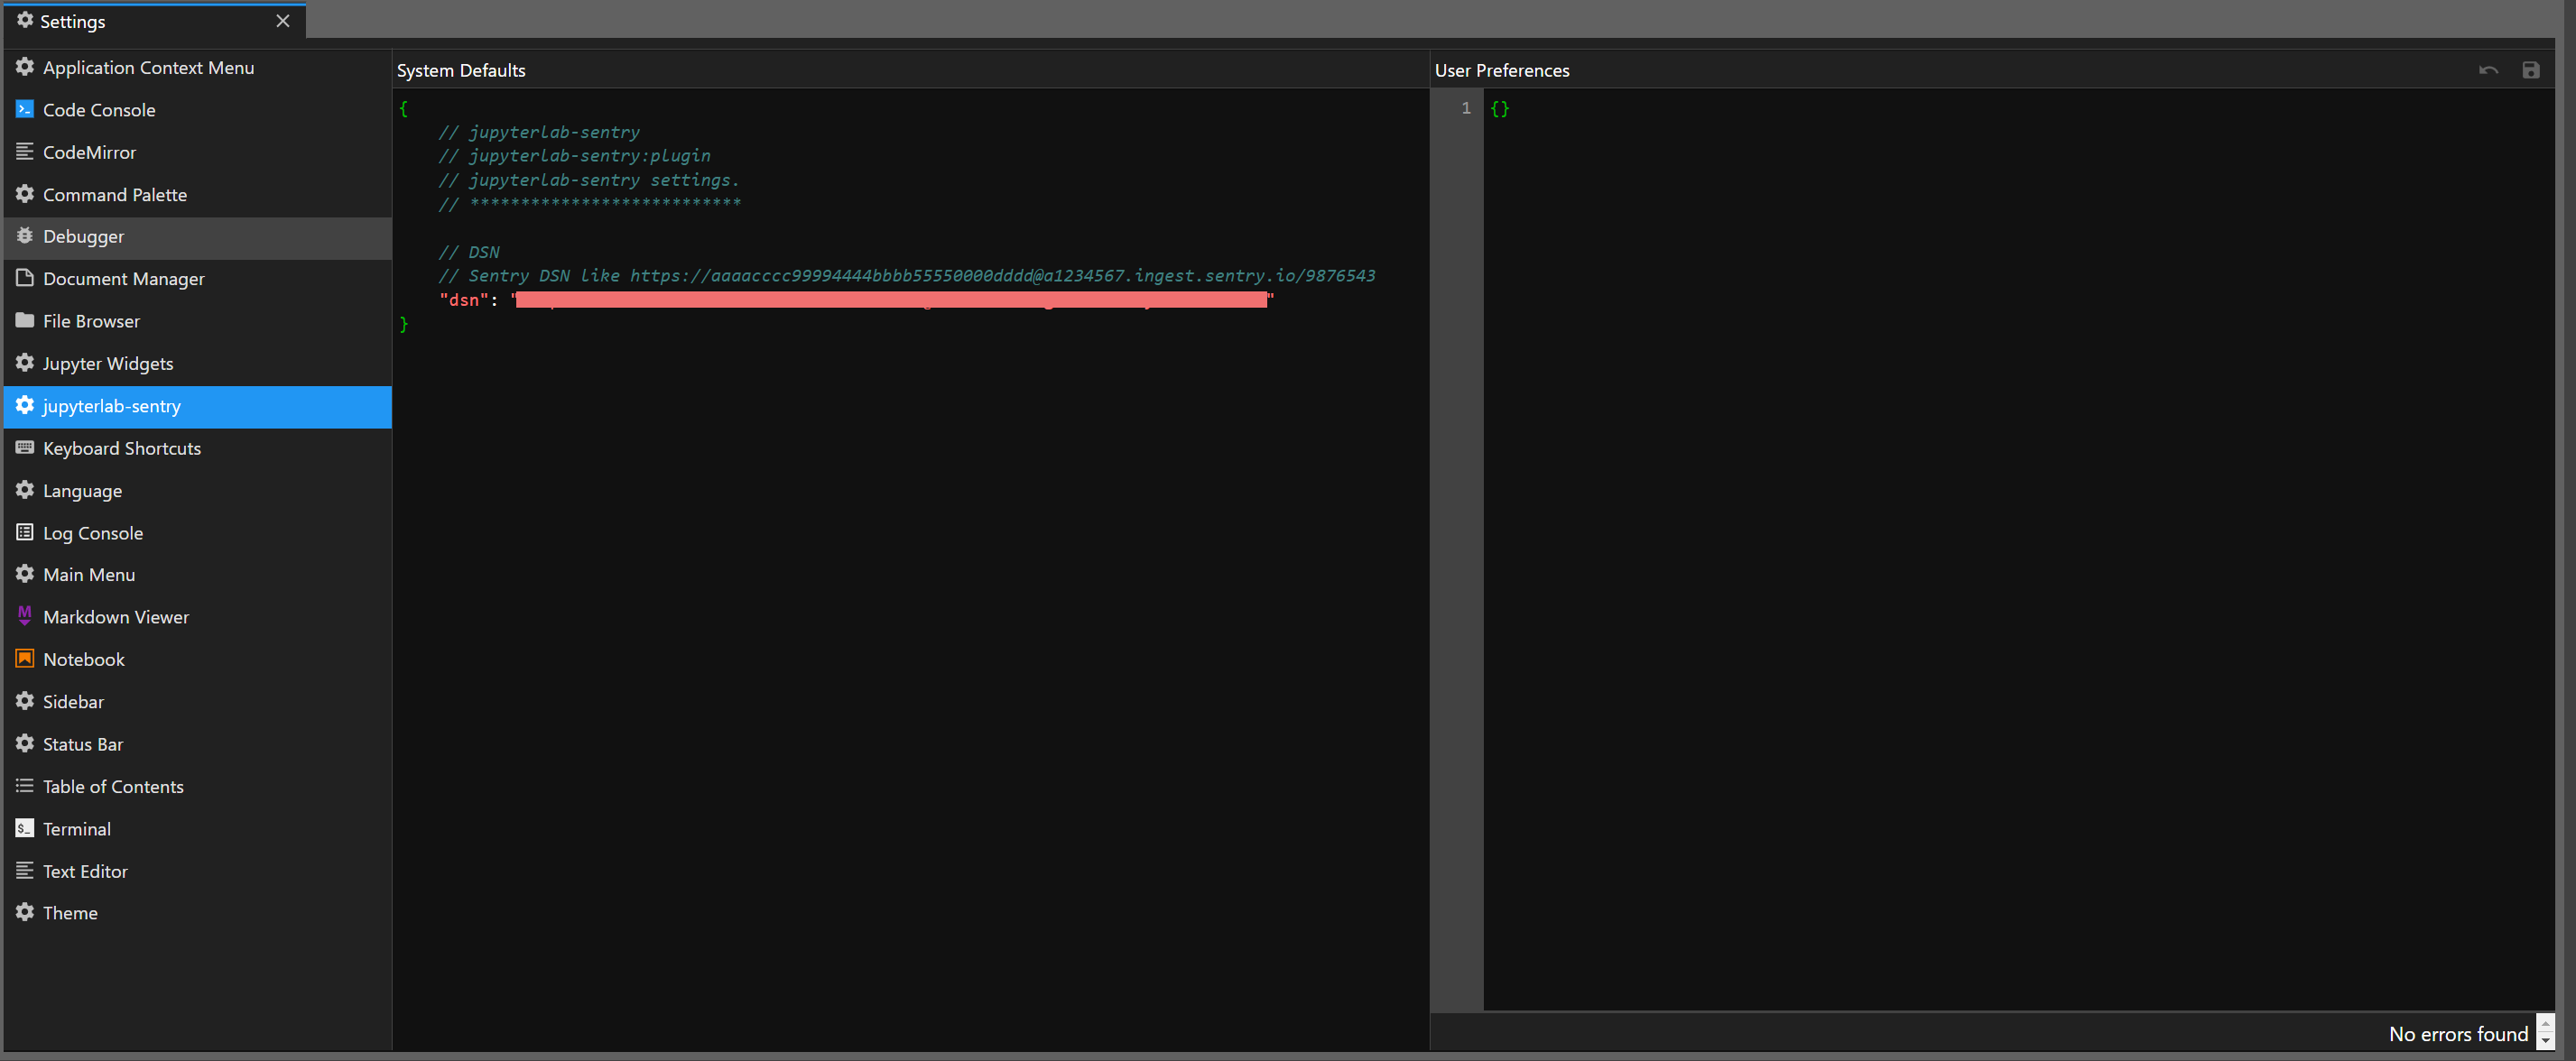Click scroll-up arrow beside No errors found
The image size is (2576, 1061).
[x=2546, y=1023]
